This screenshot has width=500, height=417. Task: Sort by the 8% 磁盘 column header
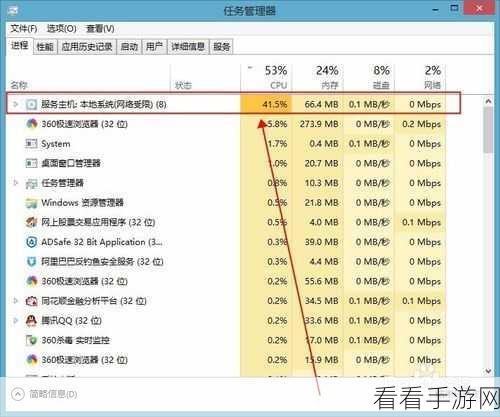click(369, 78)
